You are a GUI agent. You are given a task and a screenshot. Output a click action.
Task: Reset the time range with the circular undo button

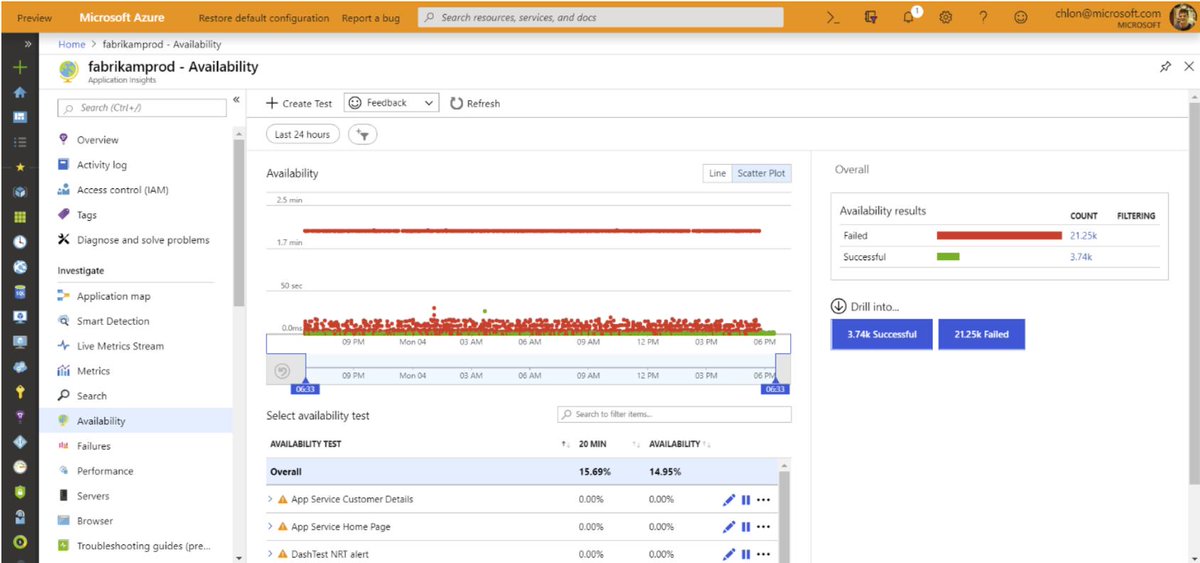tap(282, 370)
